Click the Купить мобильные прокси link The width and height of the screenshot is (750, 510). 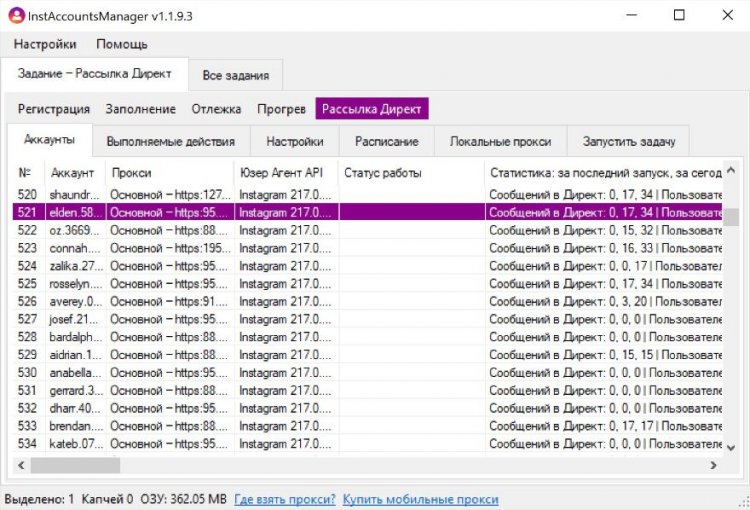(420, 499)
